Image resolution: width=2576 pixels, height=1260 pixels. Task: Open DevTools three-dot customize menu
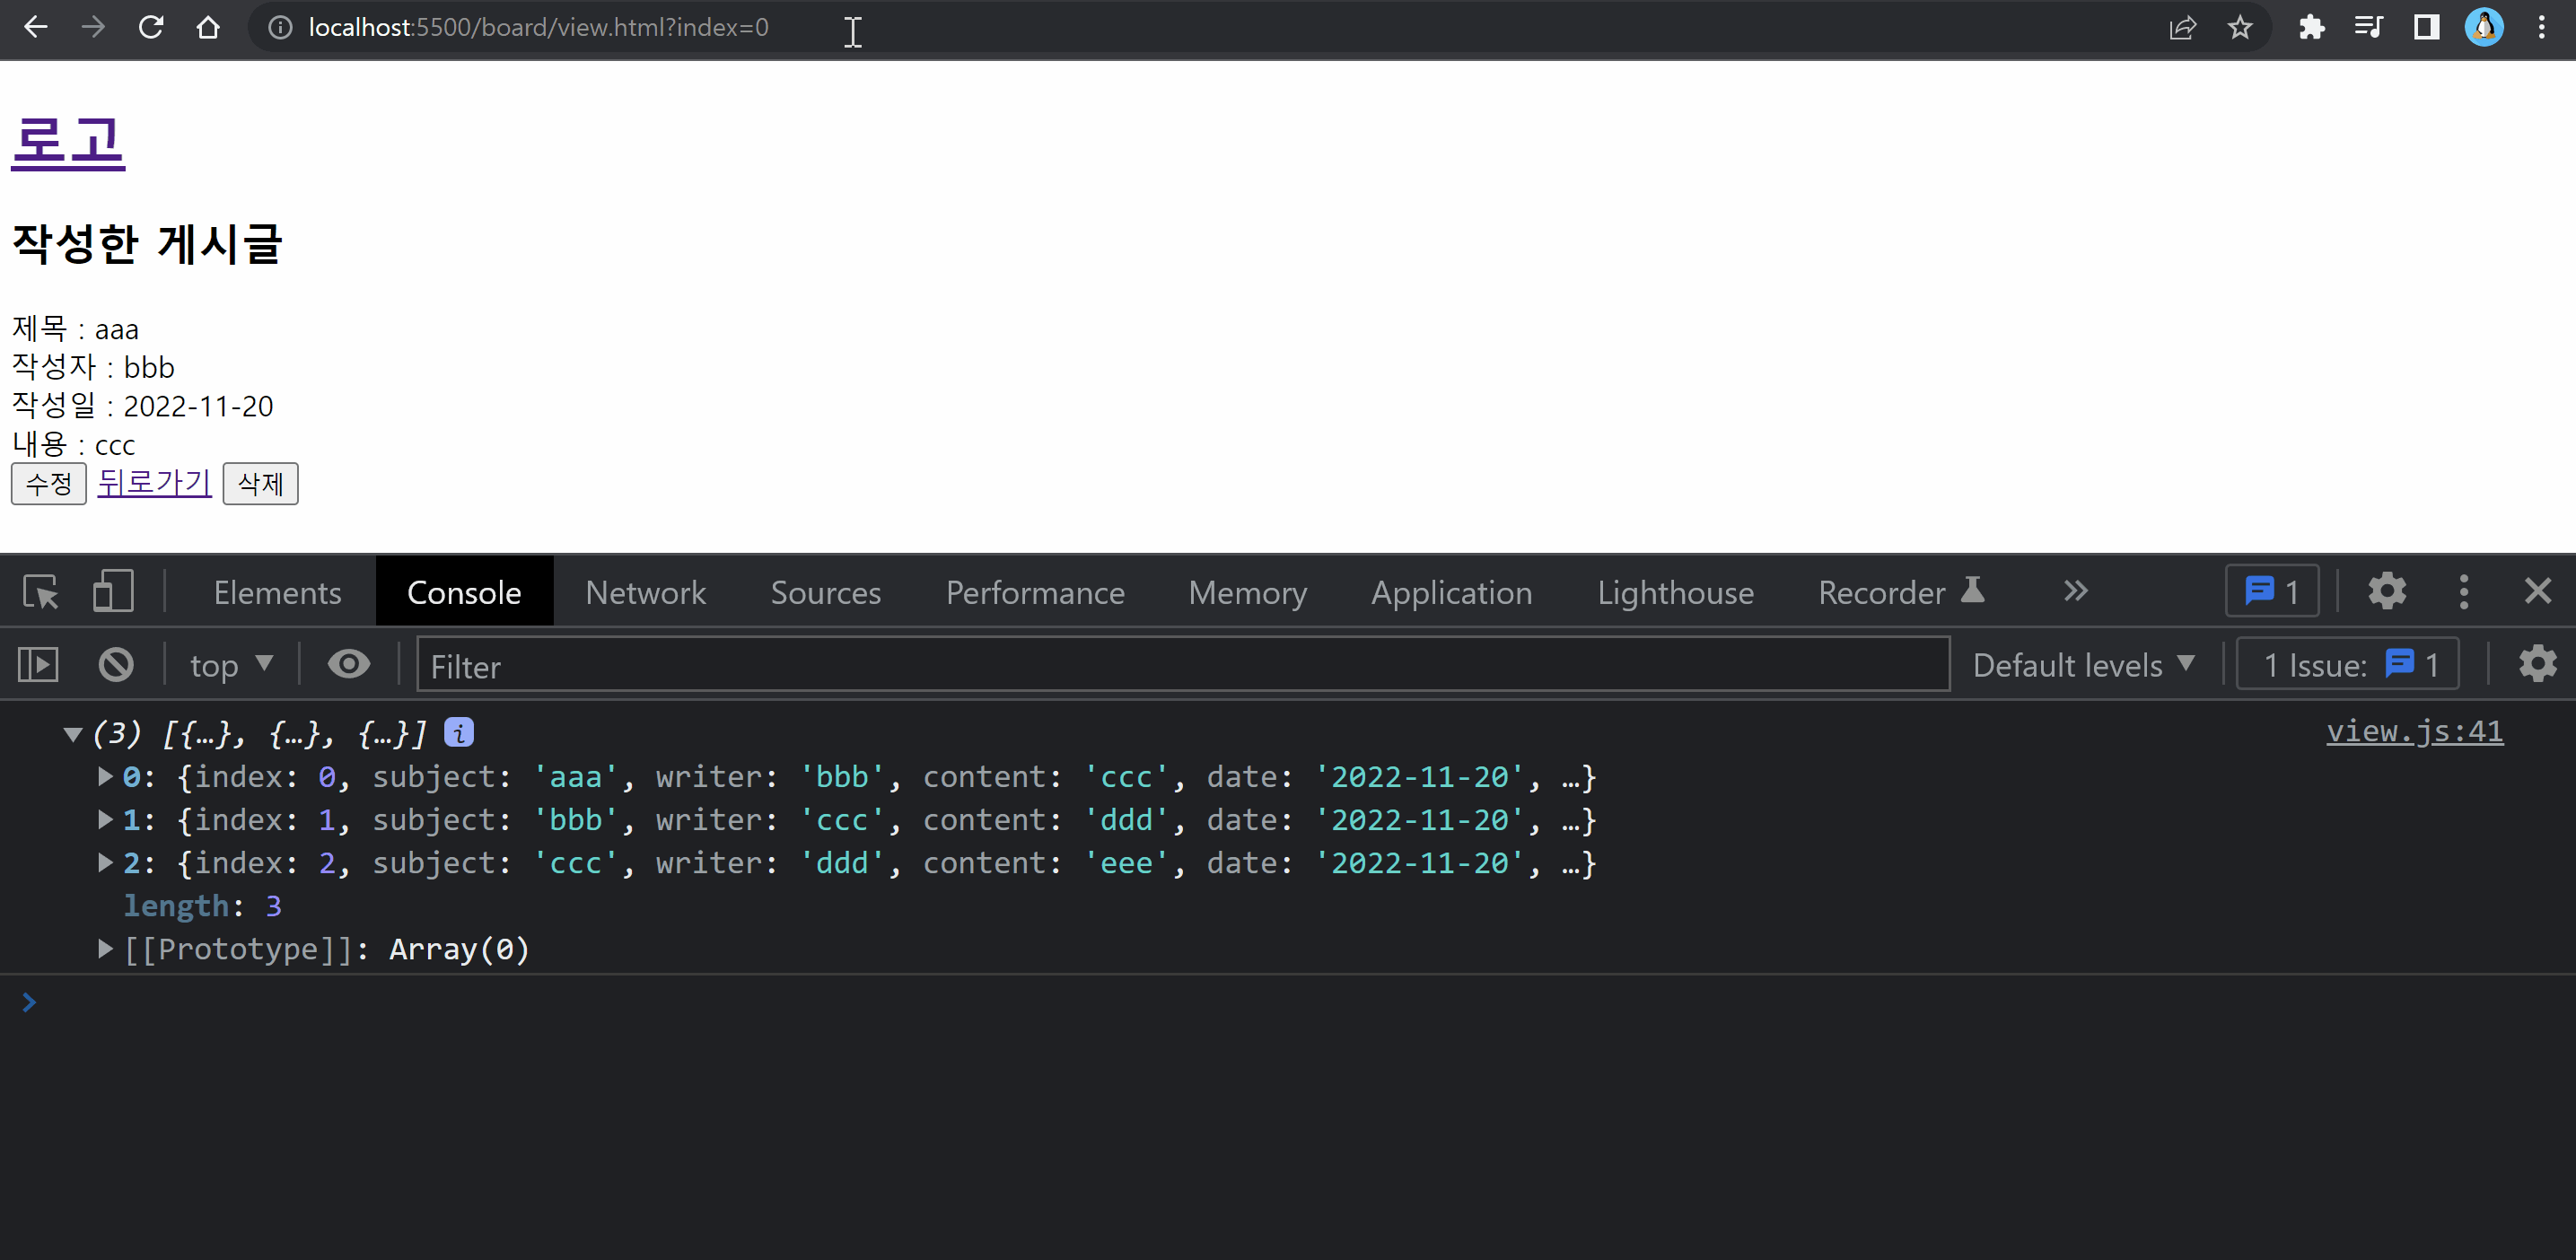tap(2464, 592)
